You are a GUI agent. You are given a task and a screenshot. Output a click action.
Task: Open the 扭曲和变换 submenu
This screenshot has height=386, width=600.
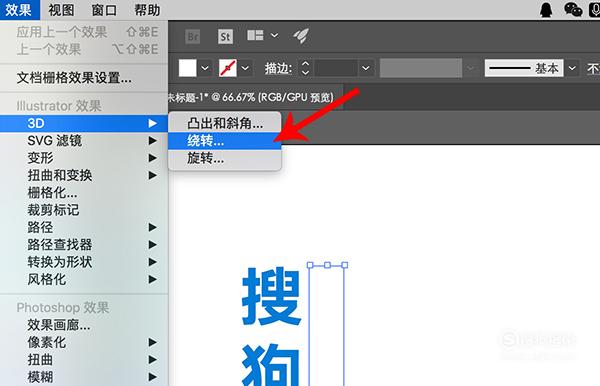pos(84,175)
